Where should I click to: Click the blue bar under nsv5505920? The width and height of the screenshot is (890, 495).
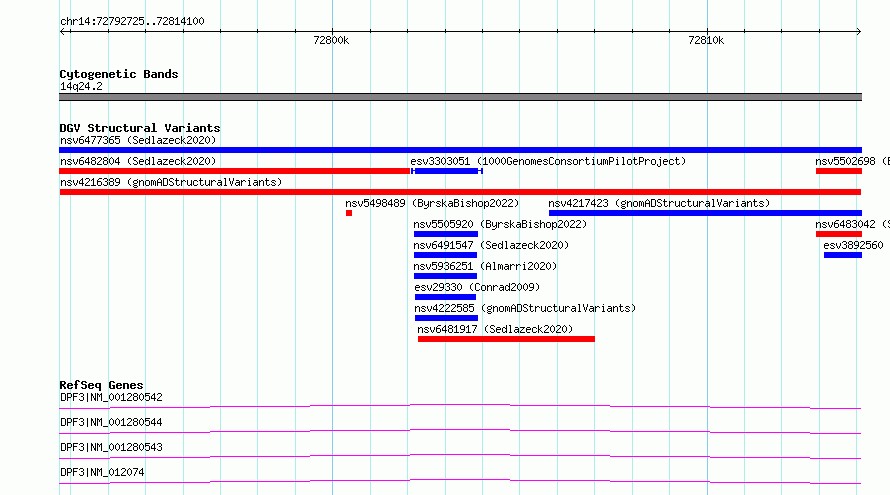coord(446,234)
